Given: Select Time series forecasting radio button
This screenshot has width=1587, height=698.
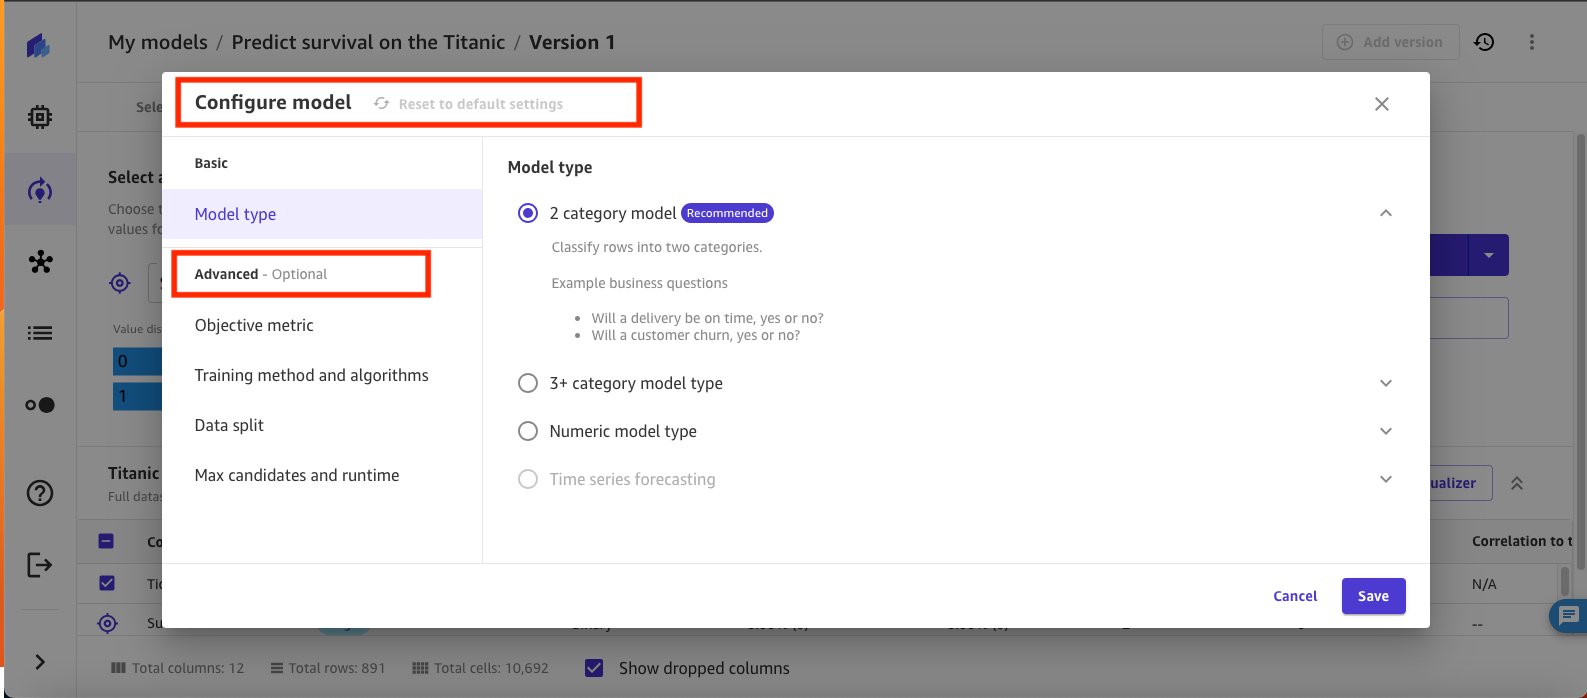Looking at the screenshot, I should (x=528, y=479).
